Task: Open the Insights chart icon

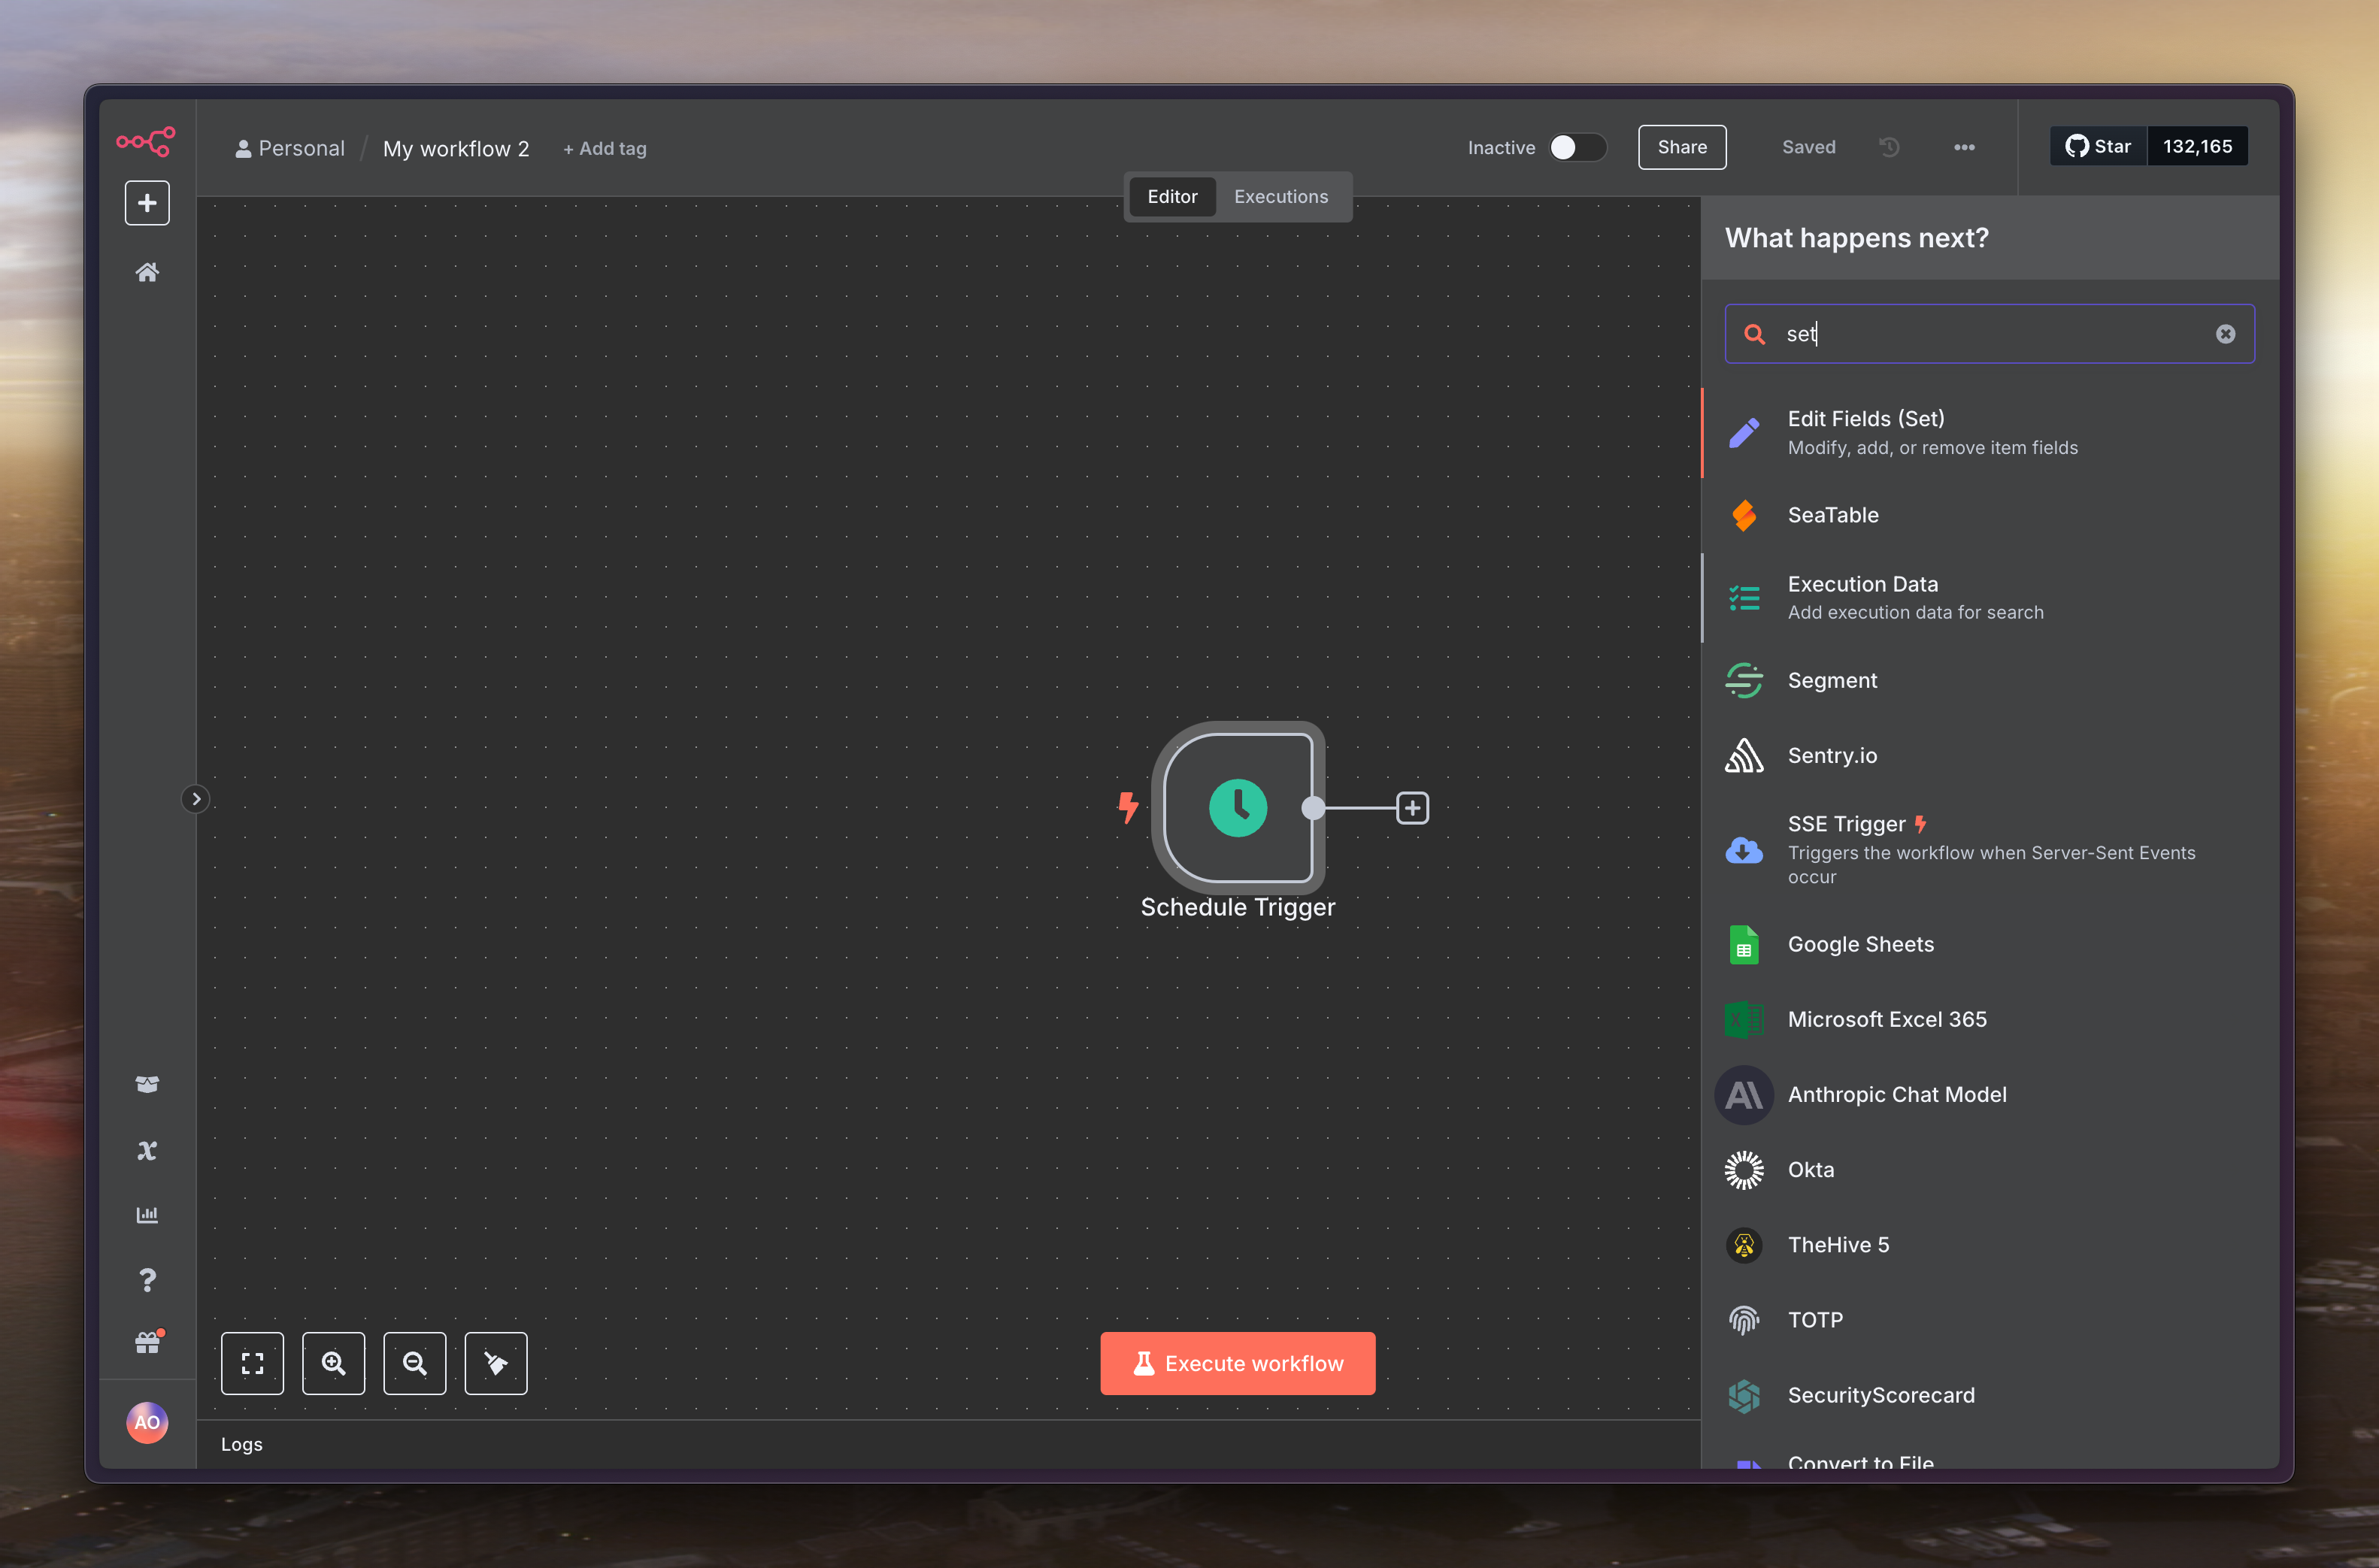Action: [x=147, y=1215]
